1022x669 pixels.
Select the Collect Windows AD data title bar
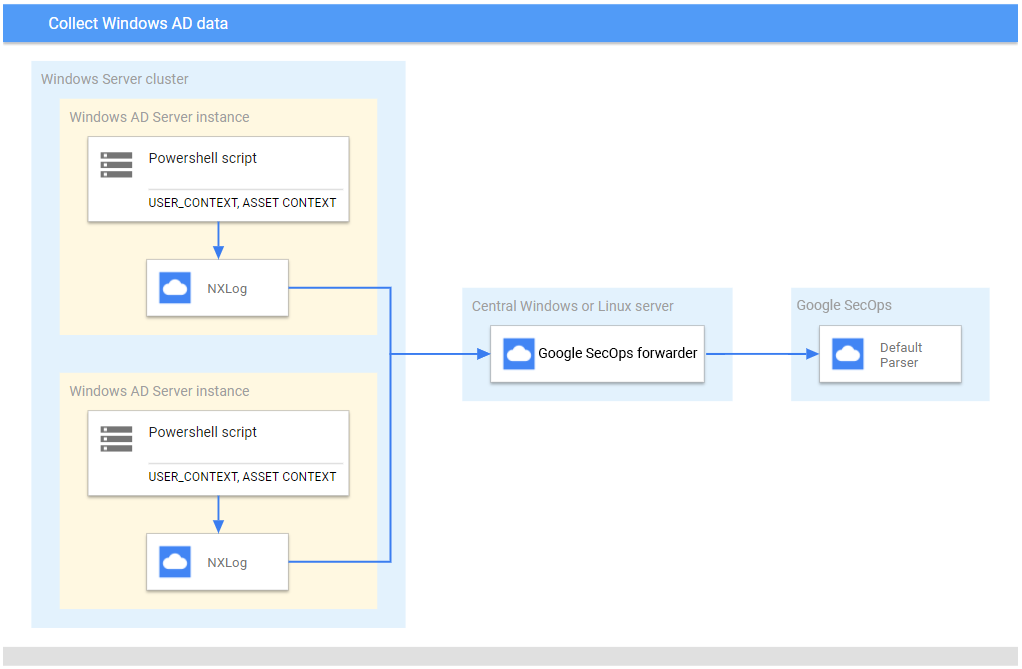[138, 23]
